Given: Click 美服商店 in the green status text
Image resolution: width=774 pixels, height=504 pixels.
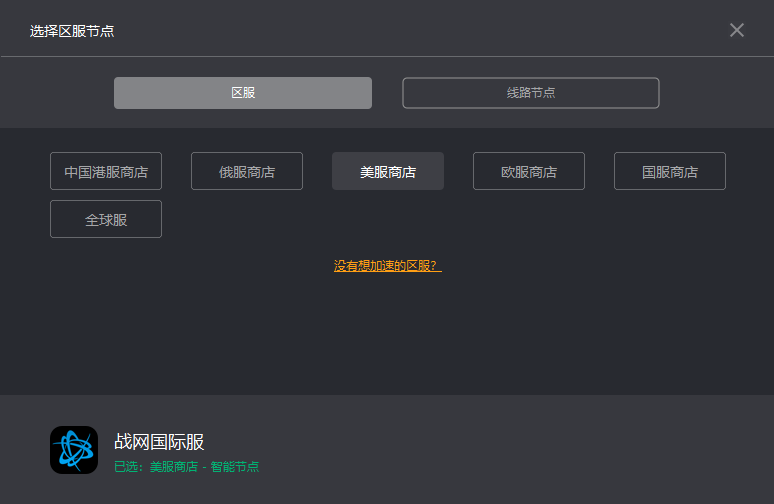Looking at the screenshot, I should (x=174, y=467).
